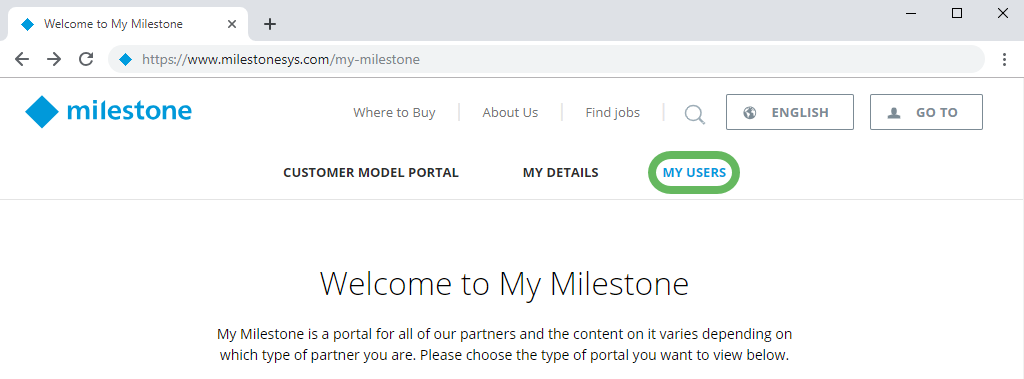Image resolution: width=1024 pixels, height=379 pixels.
Task: Open the Find jobs link
Action: (613, 112)
